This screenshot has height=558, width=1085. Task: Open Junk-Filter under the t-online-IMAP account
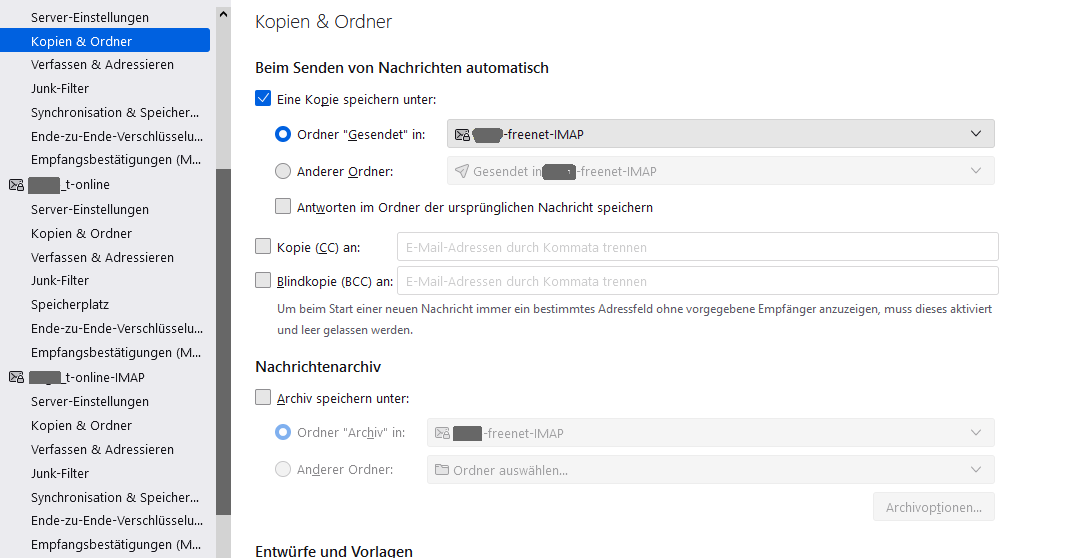[60, 473]
